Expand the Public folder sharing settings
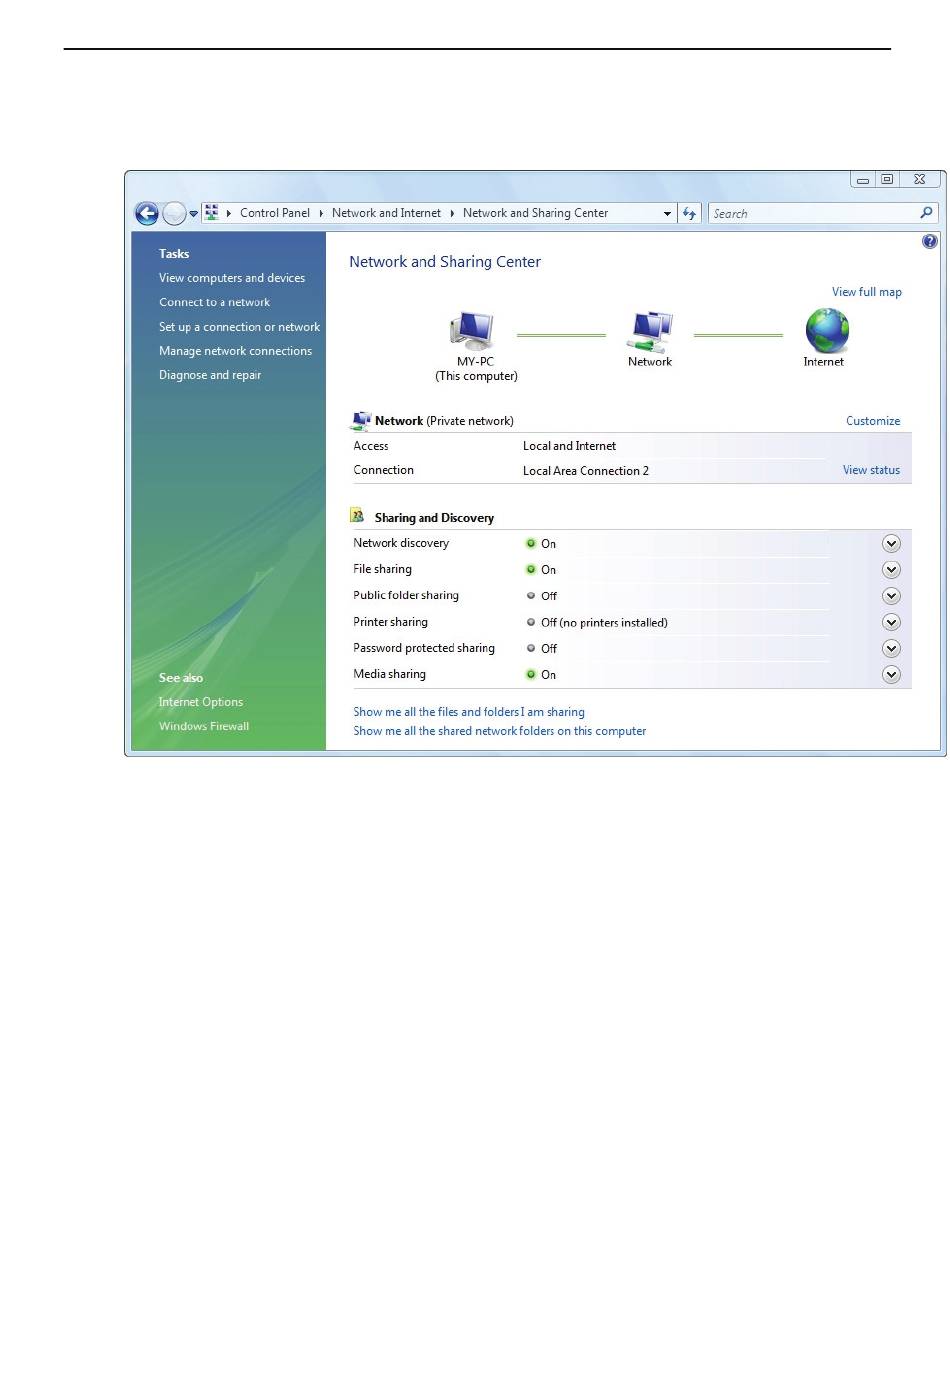The height and width of the screenshot is (1381, 950). pos(891,596)
